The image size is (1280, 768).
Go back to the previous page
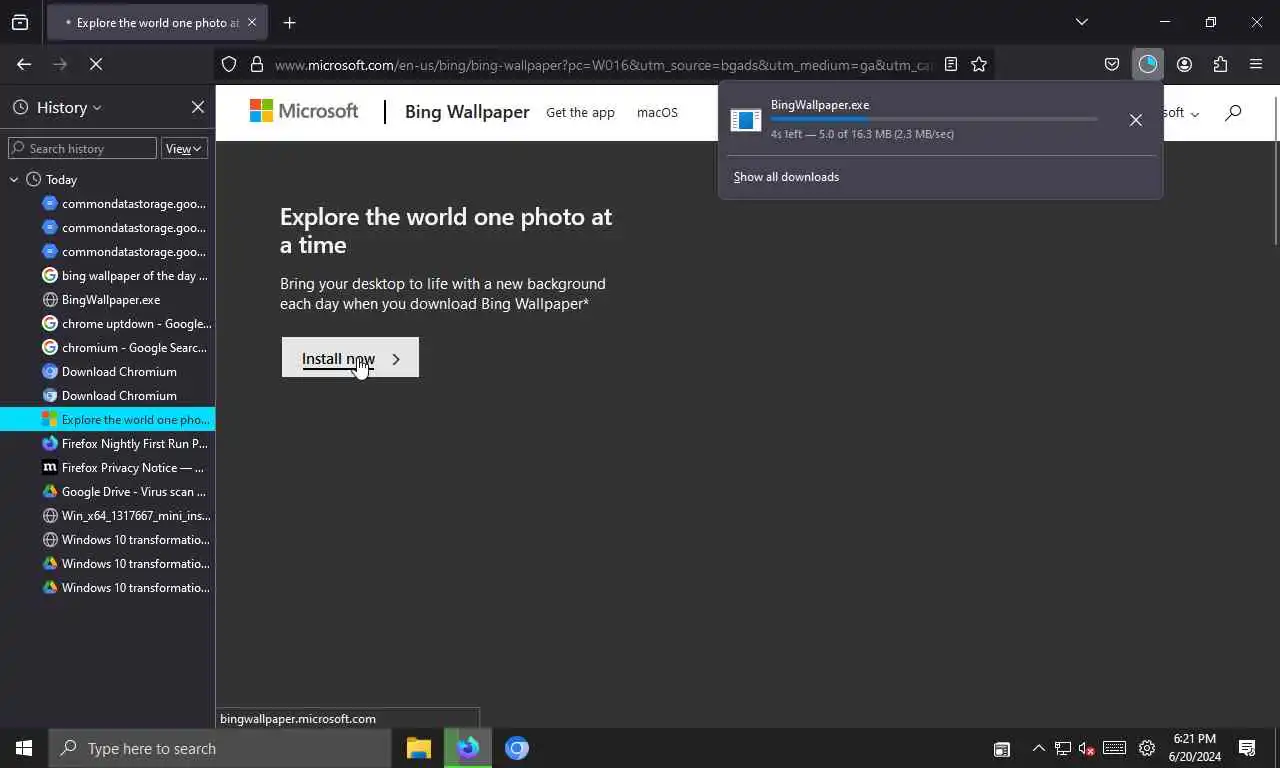24,64
